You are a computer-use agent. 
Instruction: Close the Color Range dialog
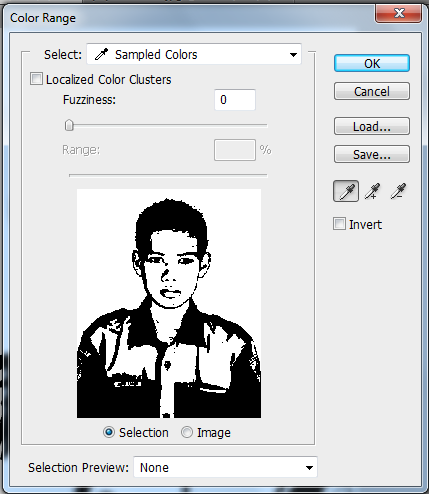398,14
